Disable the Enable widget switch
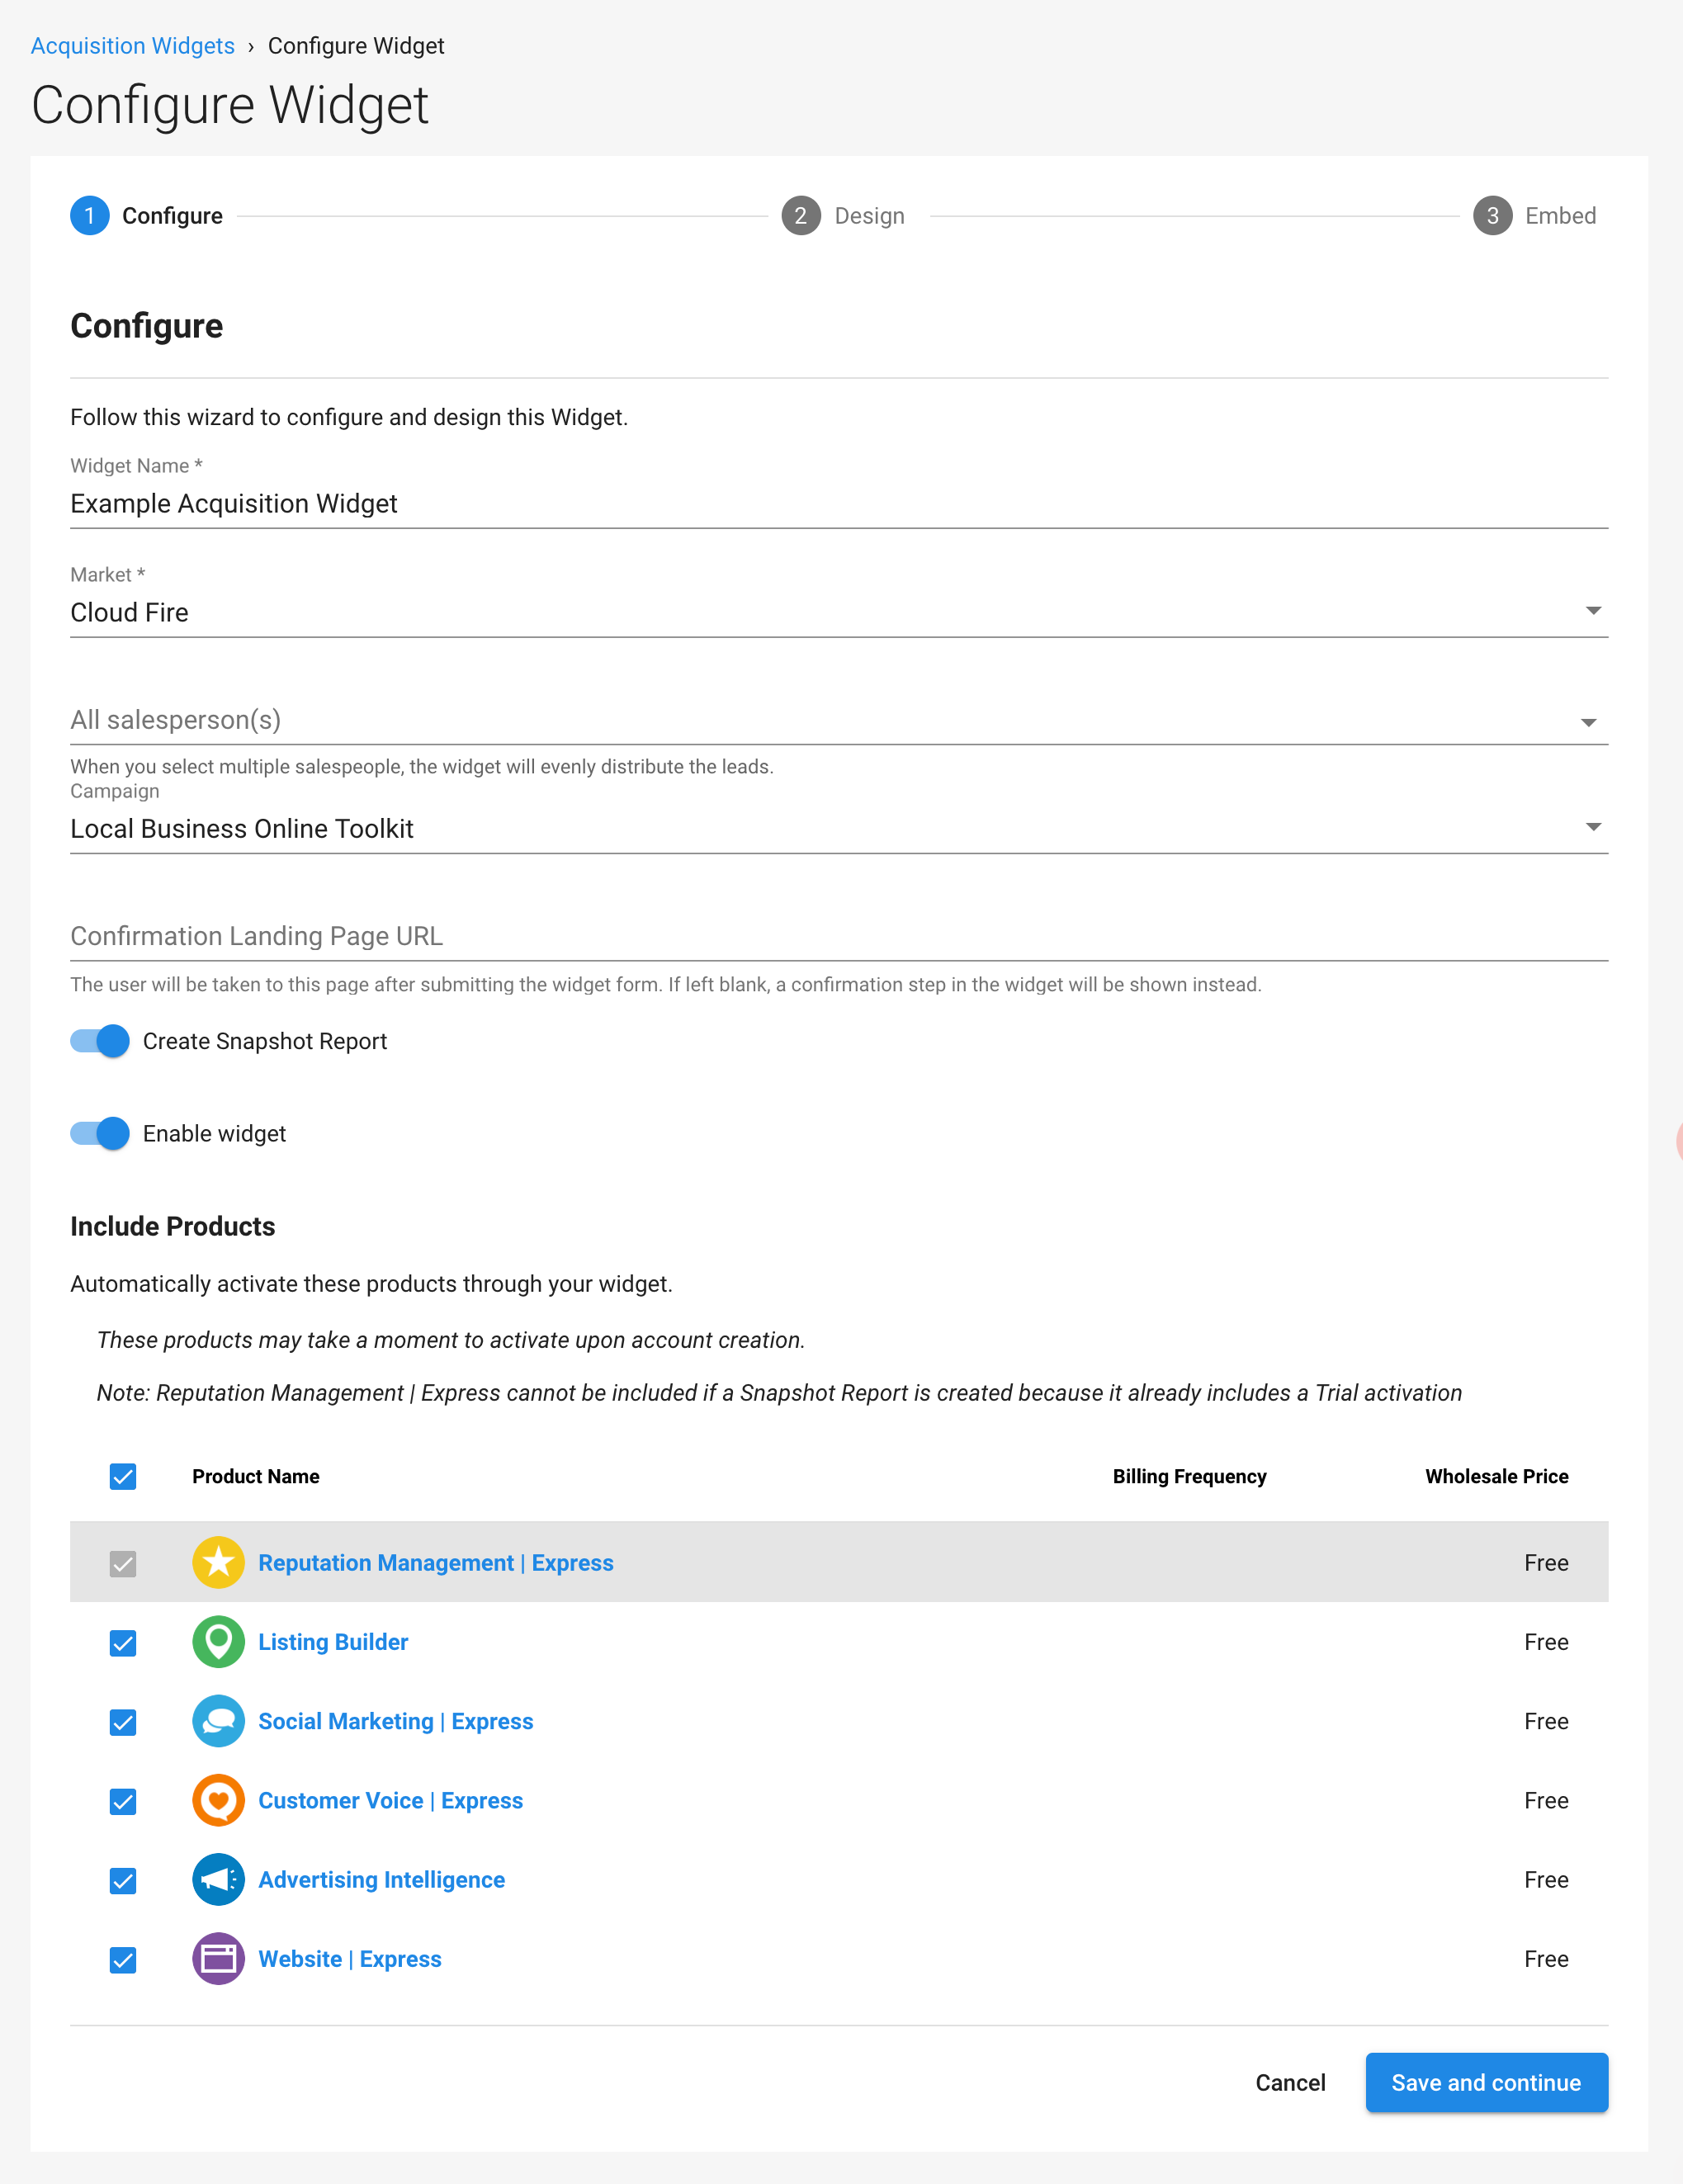Image resolution: width=1683 pixels, height=2184 pixels. pos(100,1133)
